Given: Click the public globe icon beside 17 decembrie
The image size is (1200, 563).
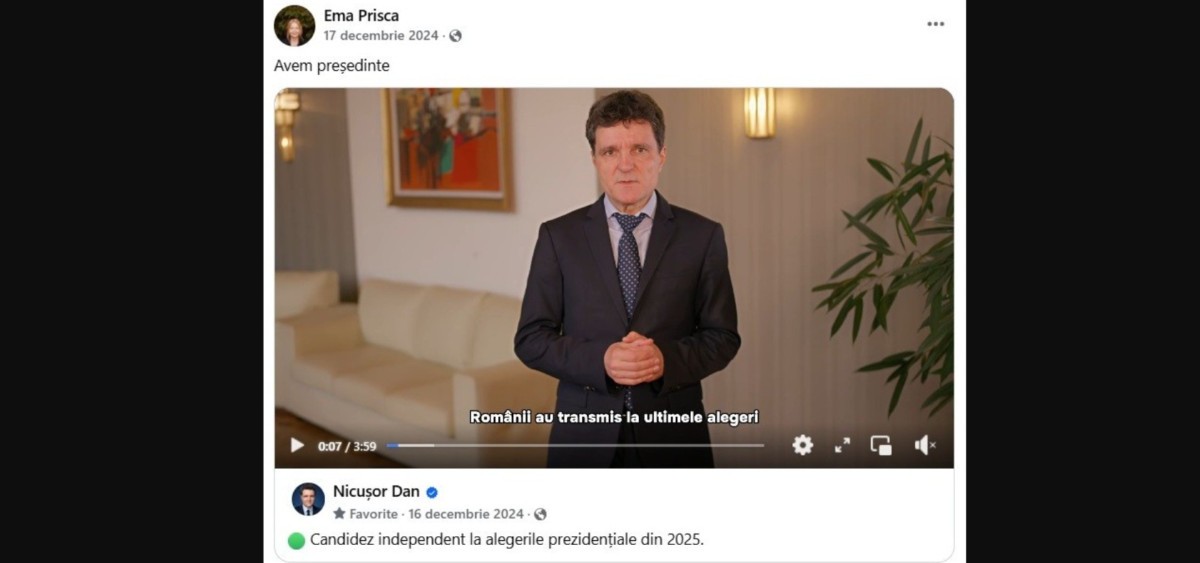Looking at the screenshot, I should pyautogui.click(x=456, y=35).
